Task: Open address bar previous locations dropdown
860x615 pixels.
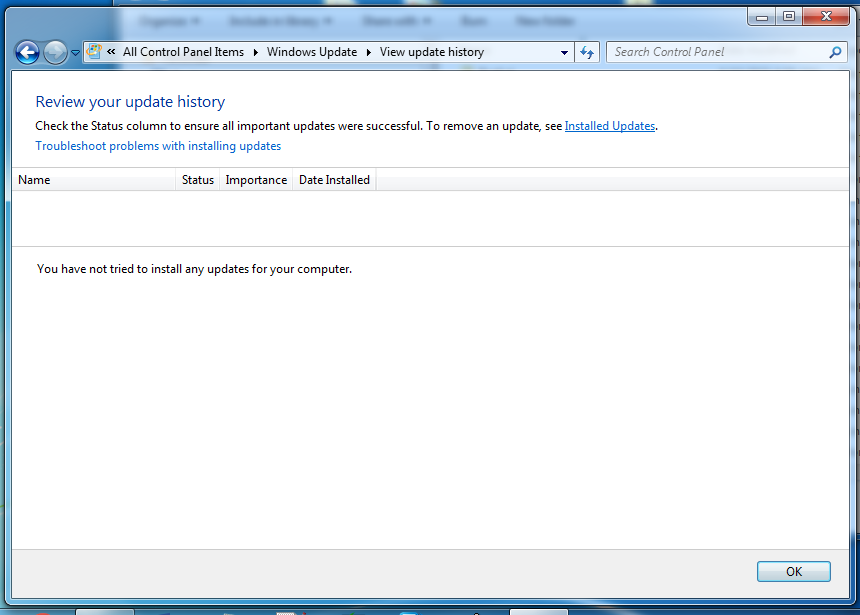Action: (x=564, y=53)
